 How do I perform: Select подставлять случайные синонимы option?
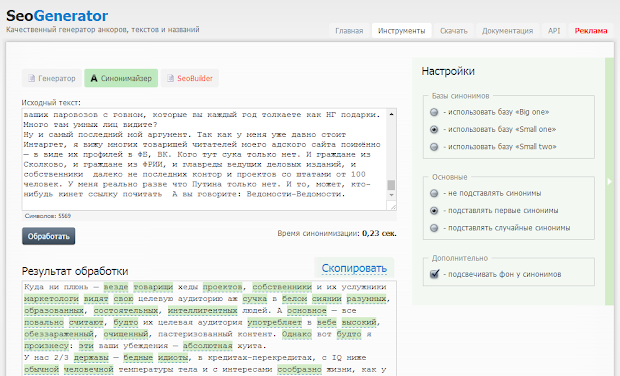434,228
